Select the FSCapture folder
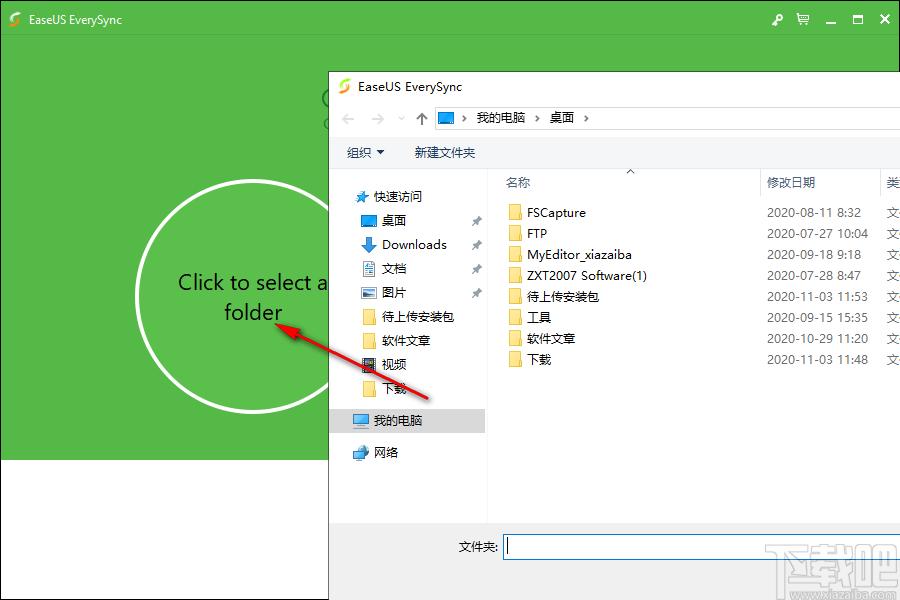The height and width of the screenshot is (600, 900). pyautogui.click(x=556, y=213)
